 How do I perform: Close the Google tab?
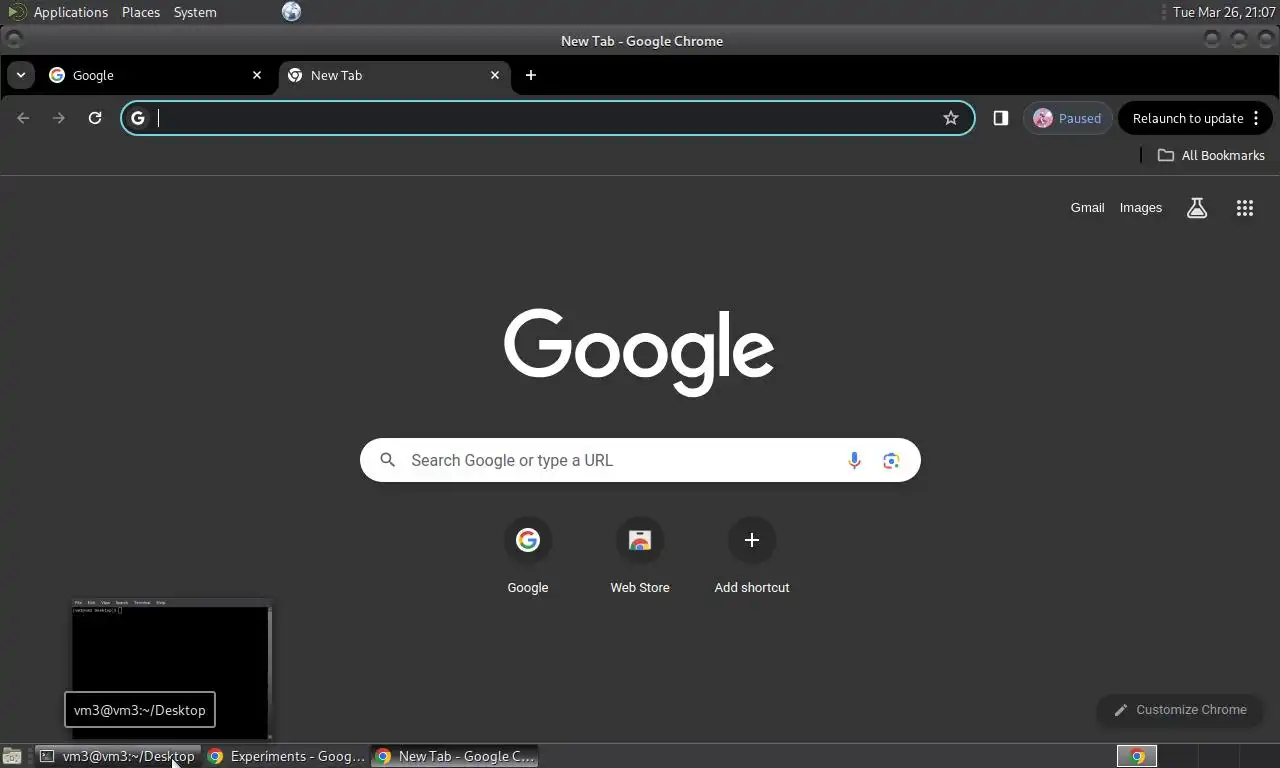257,75
